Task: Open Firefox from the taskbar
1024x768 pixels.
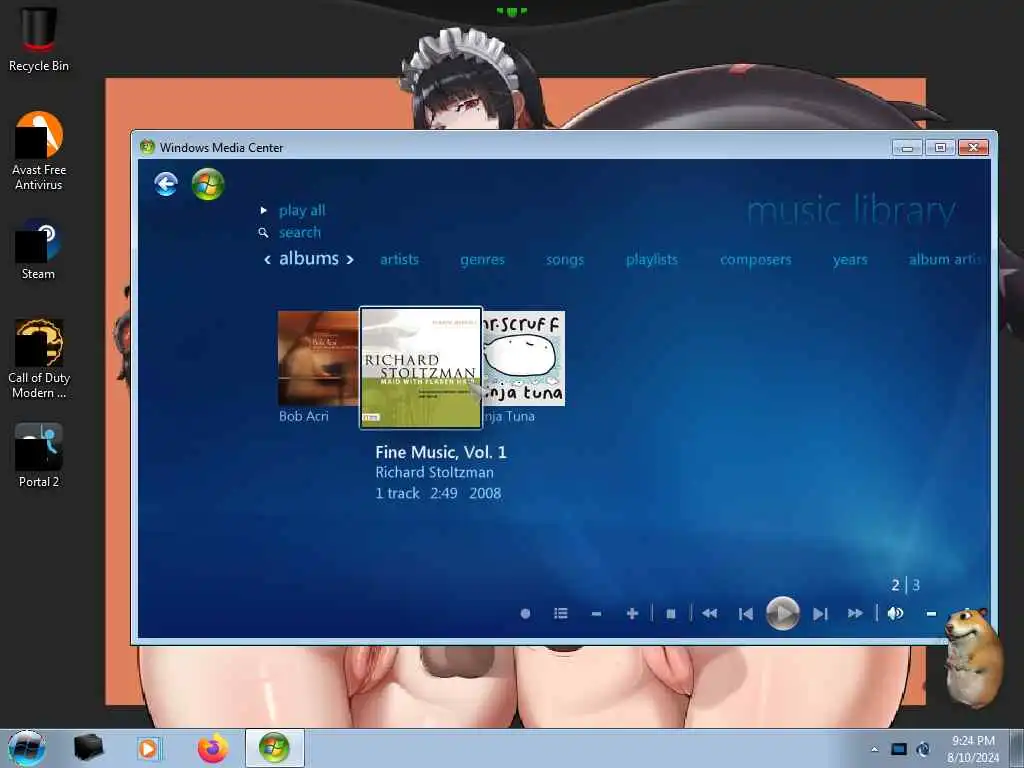Action: pos(213,748)
